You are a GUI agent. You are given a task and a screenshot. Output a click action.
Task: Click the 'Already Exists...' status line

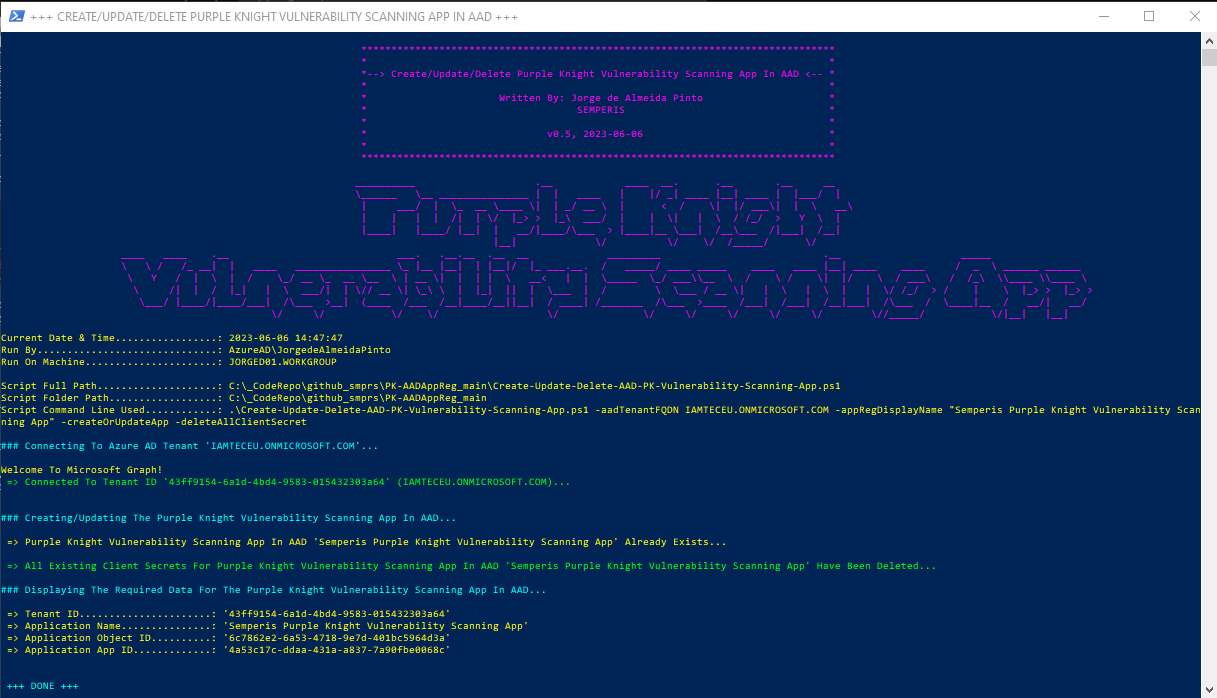367,542
